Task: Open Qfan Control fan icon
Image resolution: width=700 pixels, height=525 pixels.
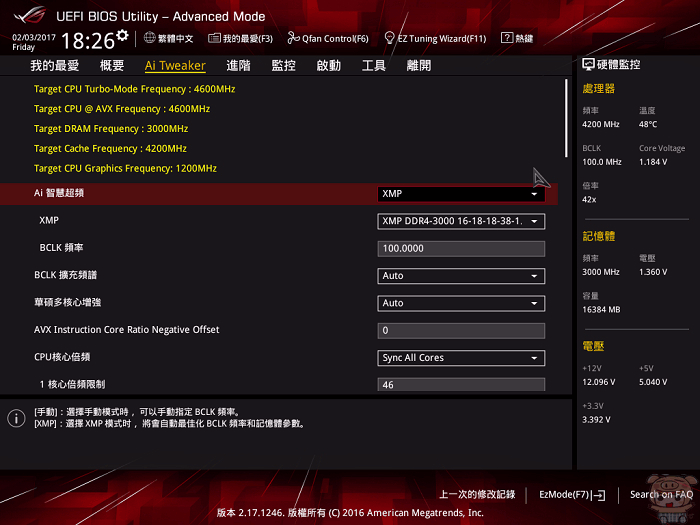Action: [293, 38]
